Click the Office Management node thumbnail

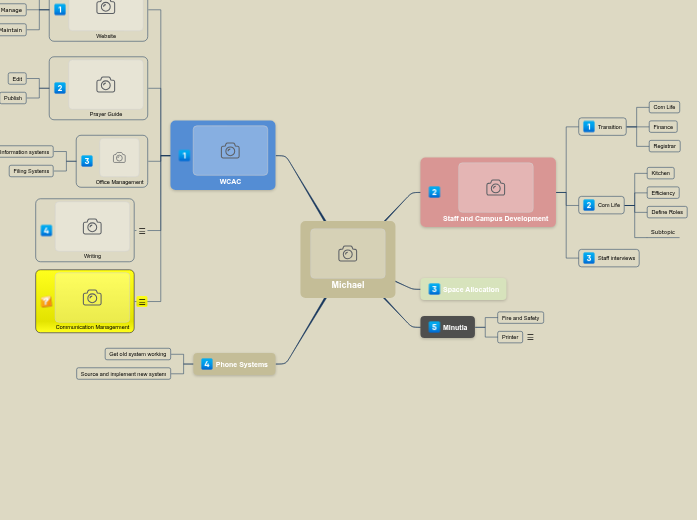click(x=119, y=158)
